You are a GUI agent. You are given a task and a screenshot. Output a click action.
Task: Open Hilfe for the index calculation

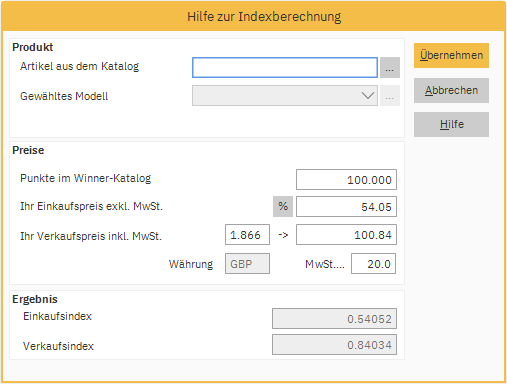tap(451, 124)
